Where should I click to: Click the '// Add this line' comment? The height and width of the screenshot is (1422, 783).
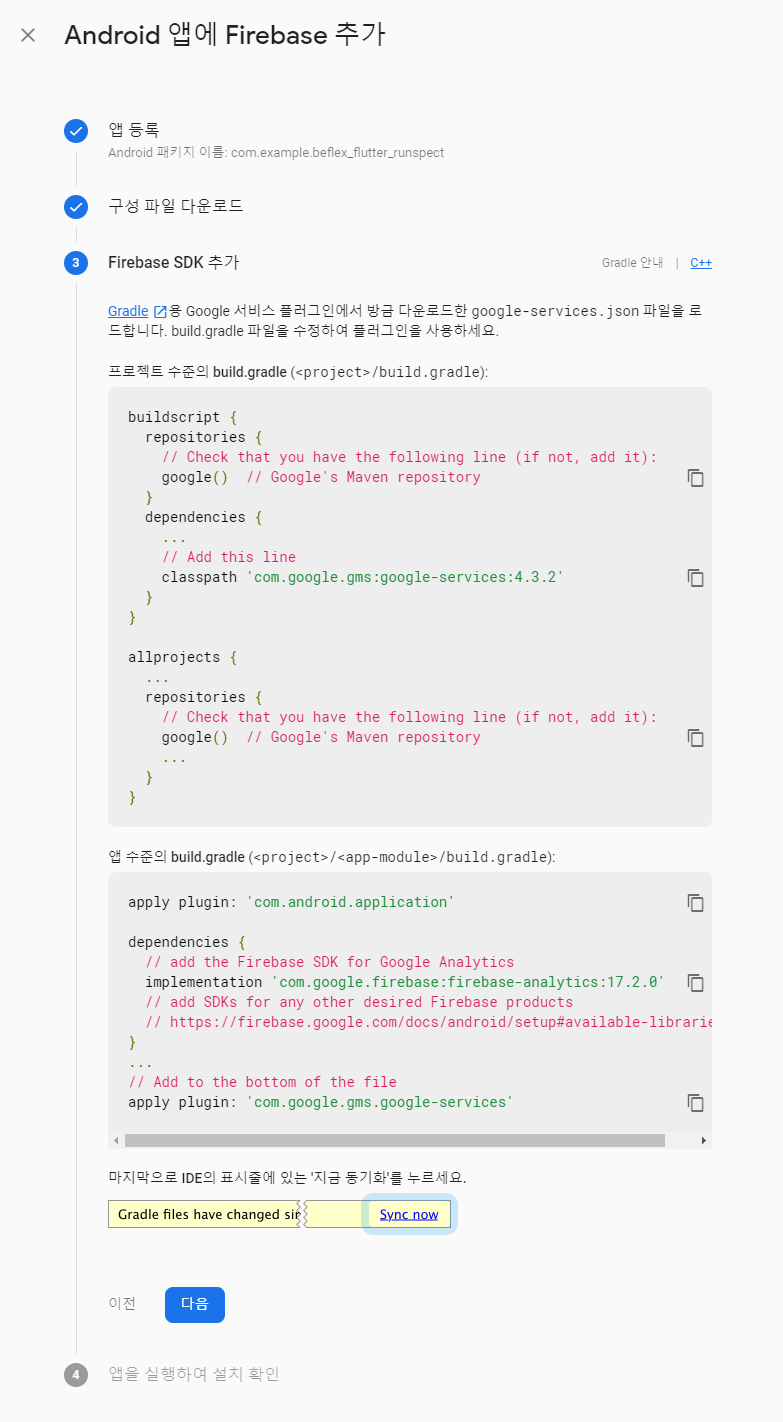(x=229, y=557)
